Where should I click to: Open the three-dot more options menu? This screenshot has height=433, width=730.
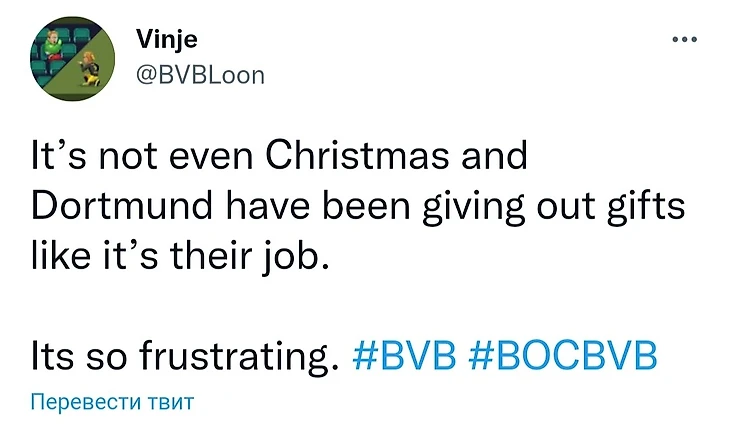tap(685, 40)
